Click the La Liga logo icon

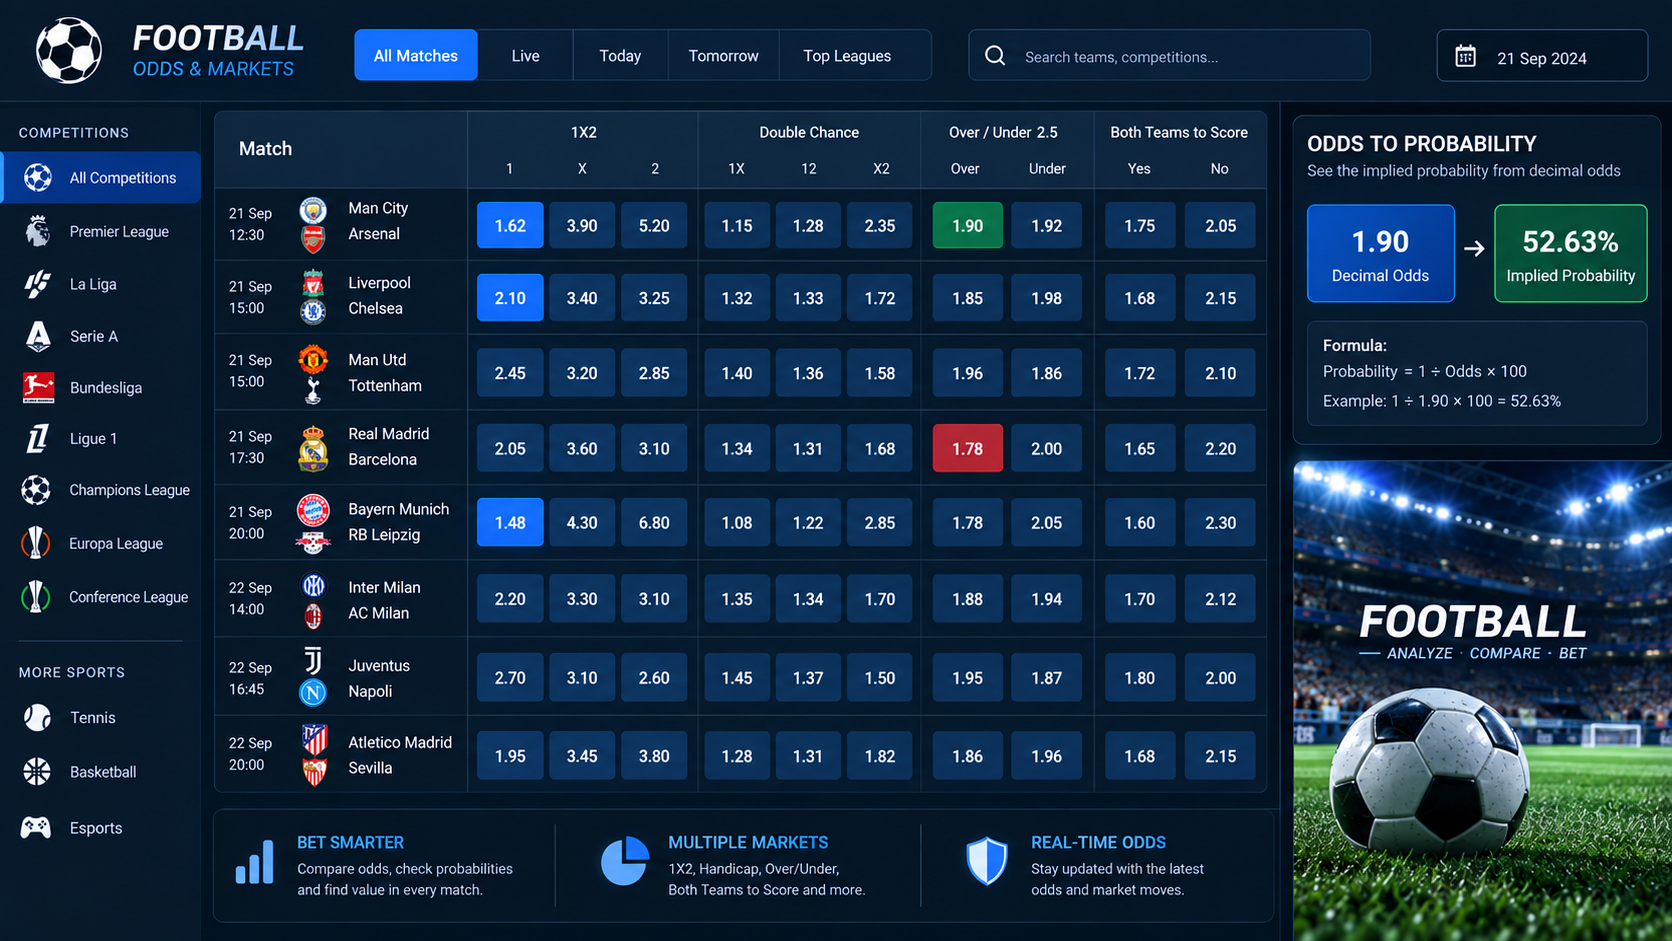pos(38,284)
